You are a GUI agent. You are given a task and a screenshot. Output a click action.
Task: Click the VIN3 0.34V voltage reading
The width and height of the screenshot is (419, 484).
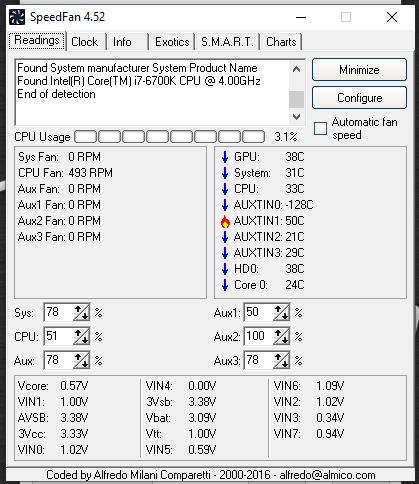tap(309, 418)
